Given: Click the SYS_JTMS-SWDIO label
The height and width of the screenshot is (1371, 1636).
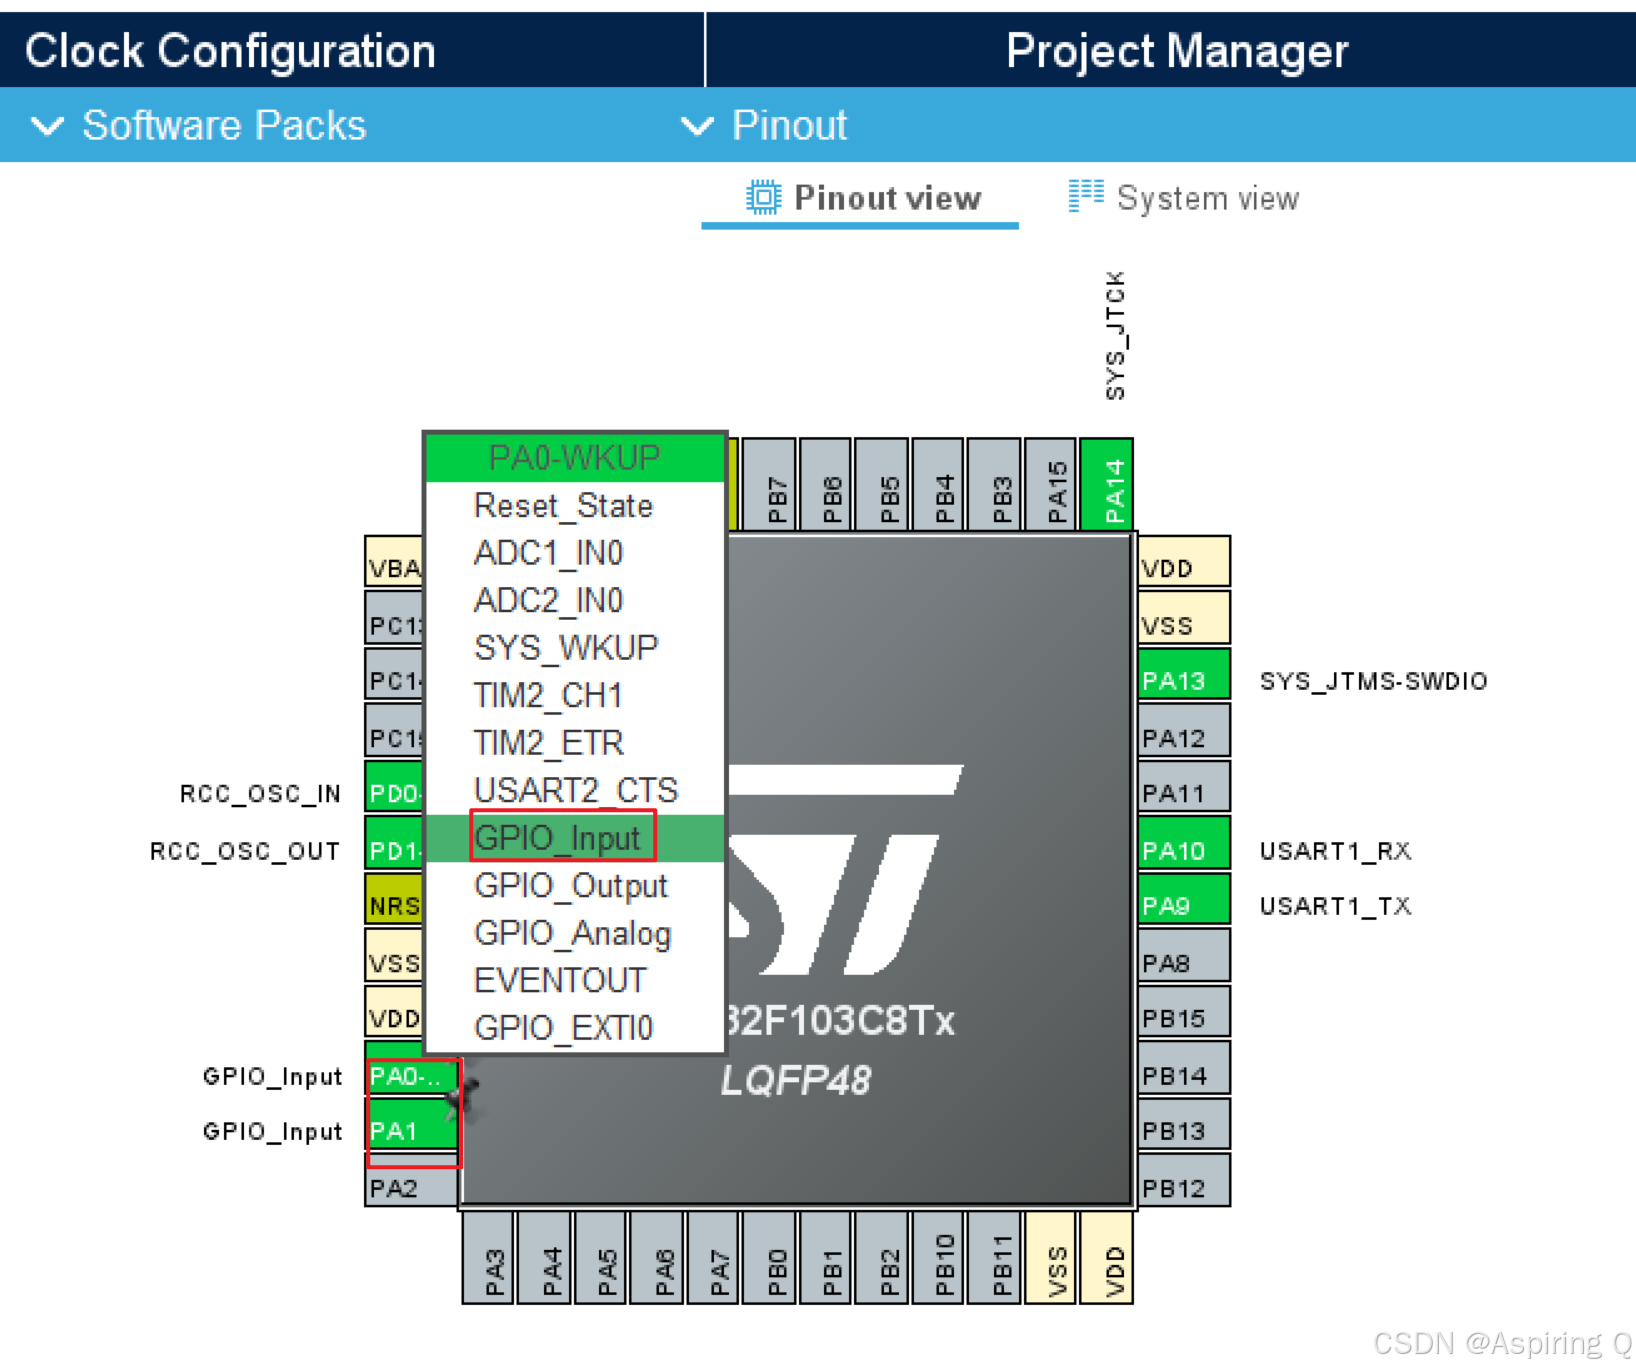Looking at the screenshot, I should point(1373,681).
